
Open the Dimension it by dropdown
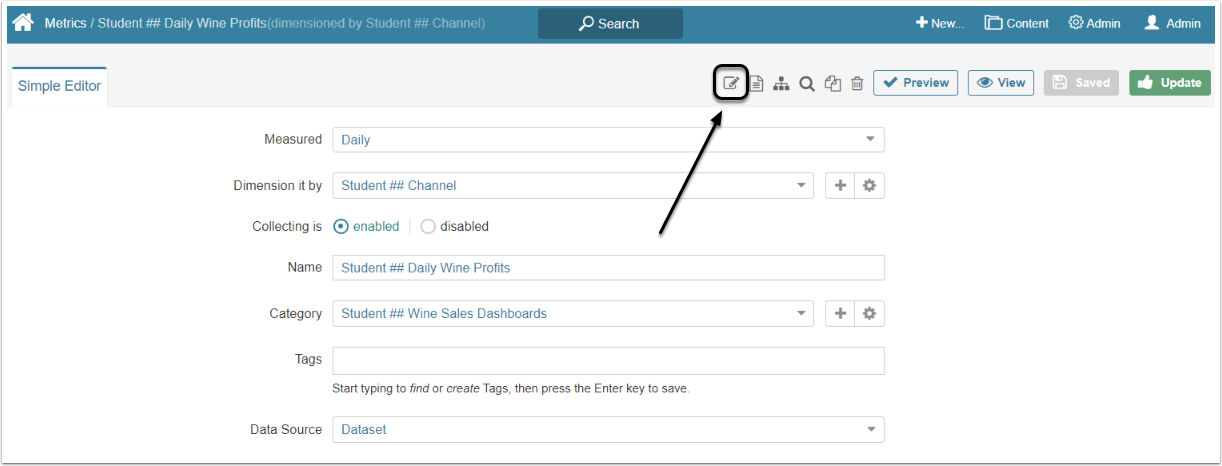pyautogui.click(x=573, y=185)
